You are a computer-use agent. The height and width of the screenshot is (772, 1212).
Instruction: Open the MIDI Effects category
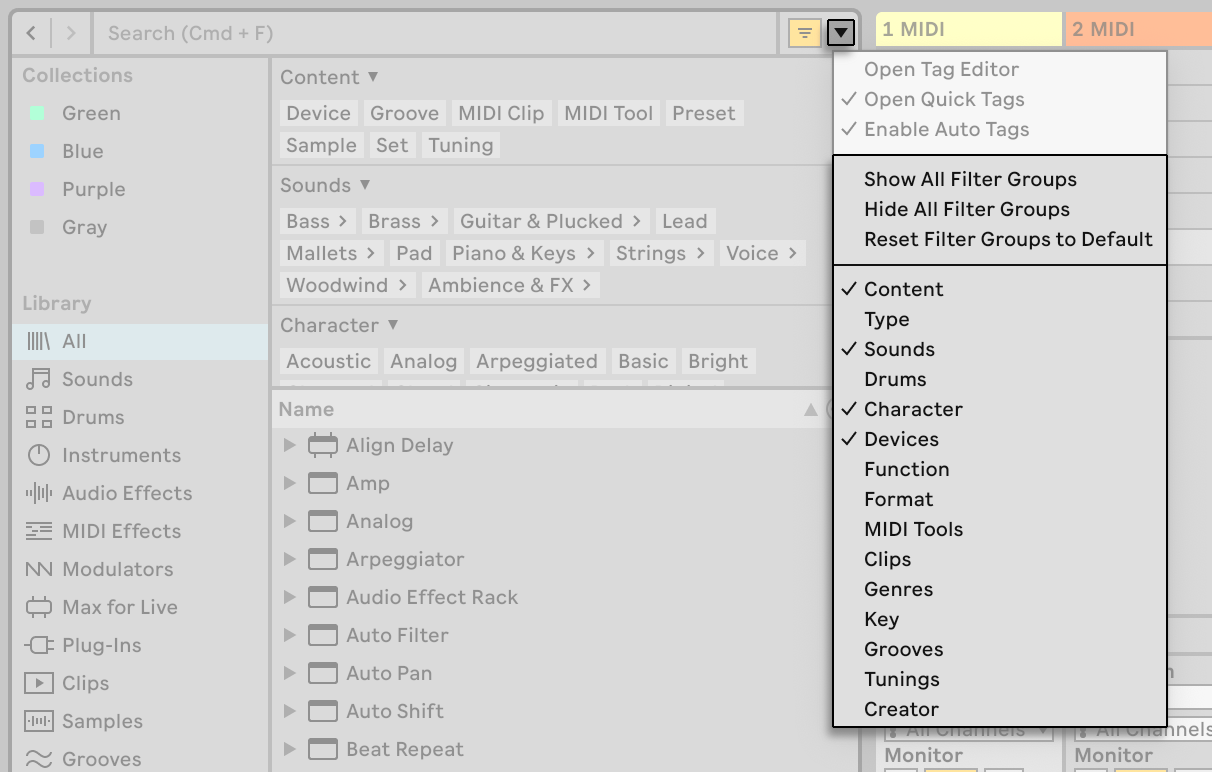pyautogui.click(x=122, y=531)
